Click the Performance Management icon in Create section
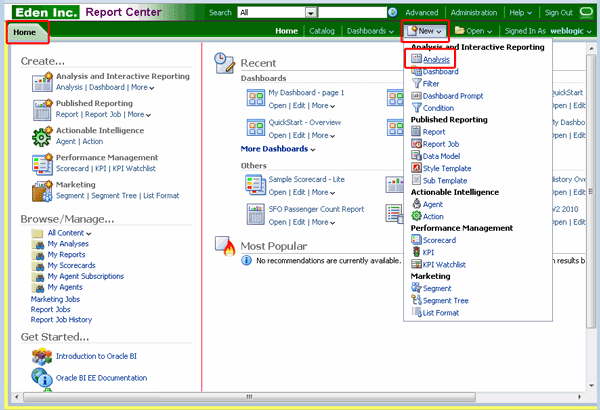The height and width of the screenshot is (410, 600). pos(42,163)
